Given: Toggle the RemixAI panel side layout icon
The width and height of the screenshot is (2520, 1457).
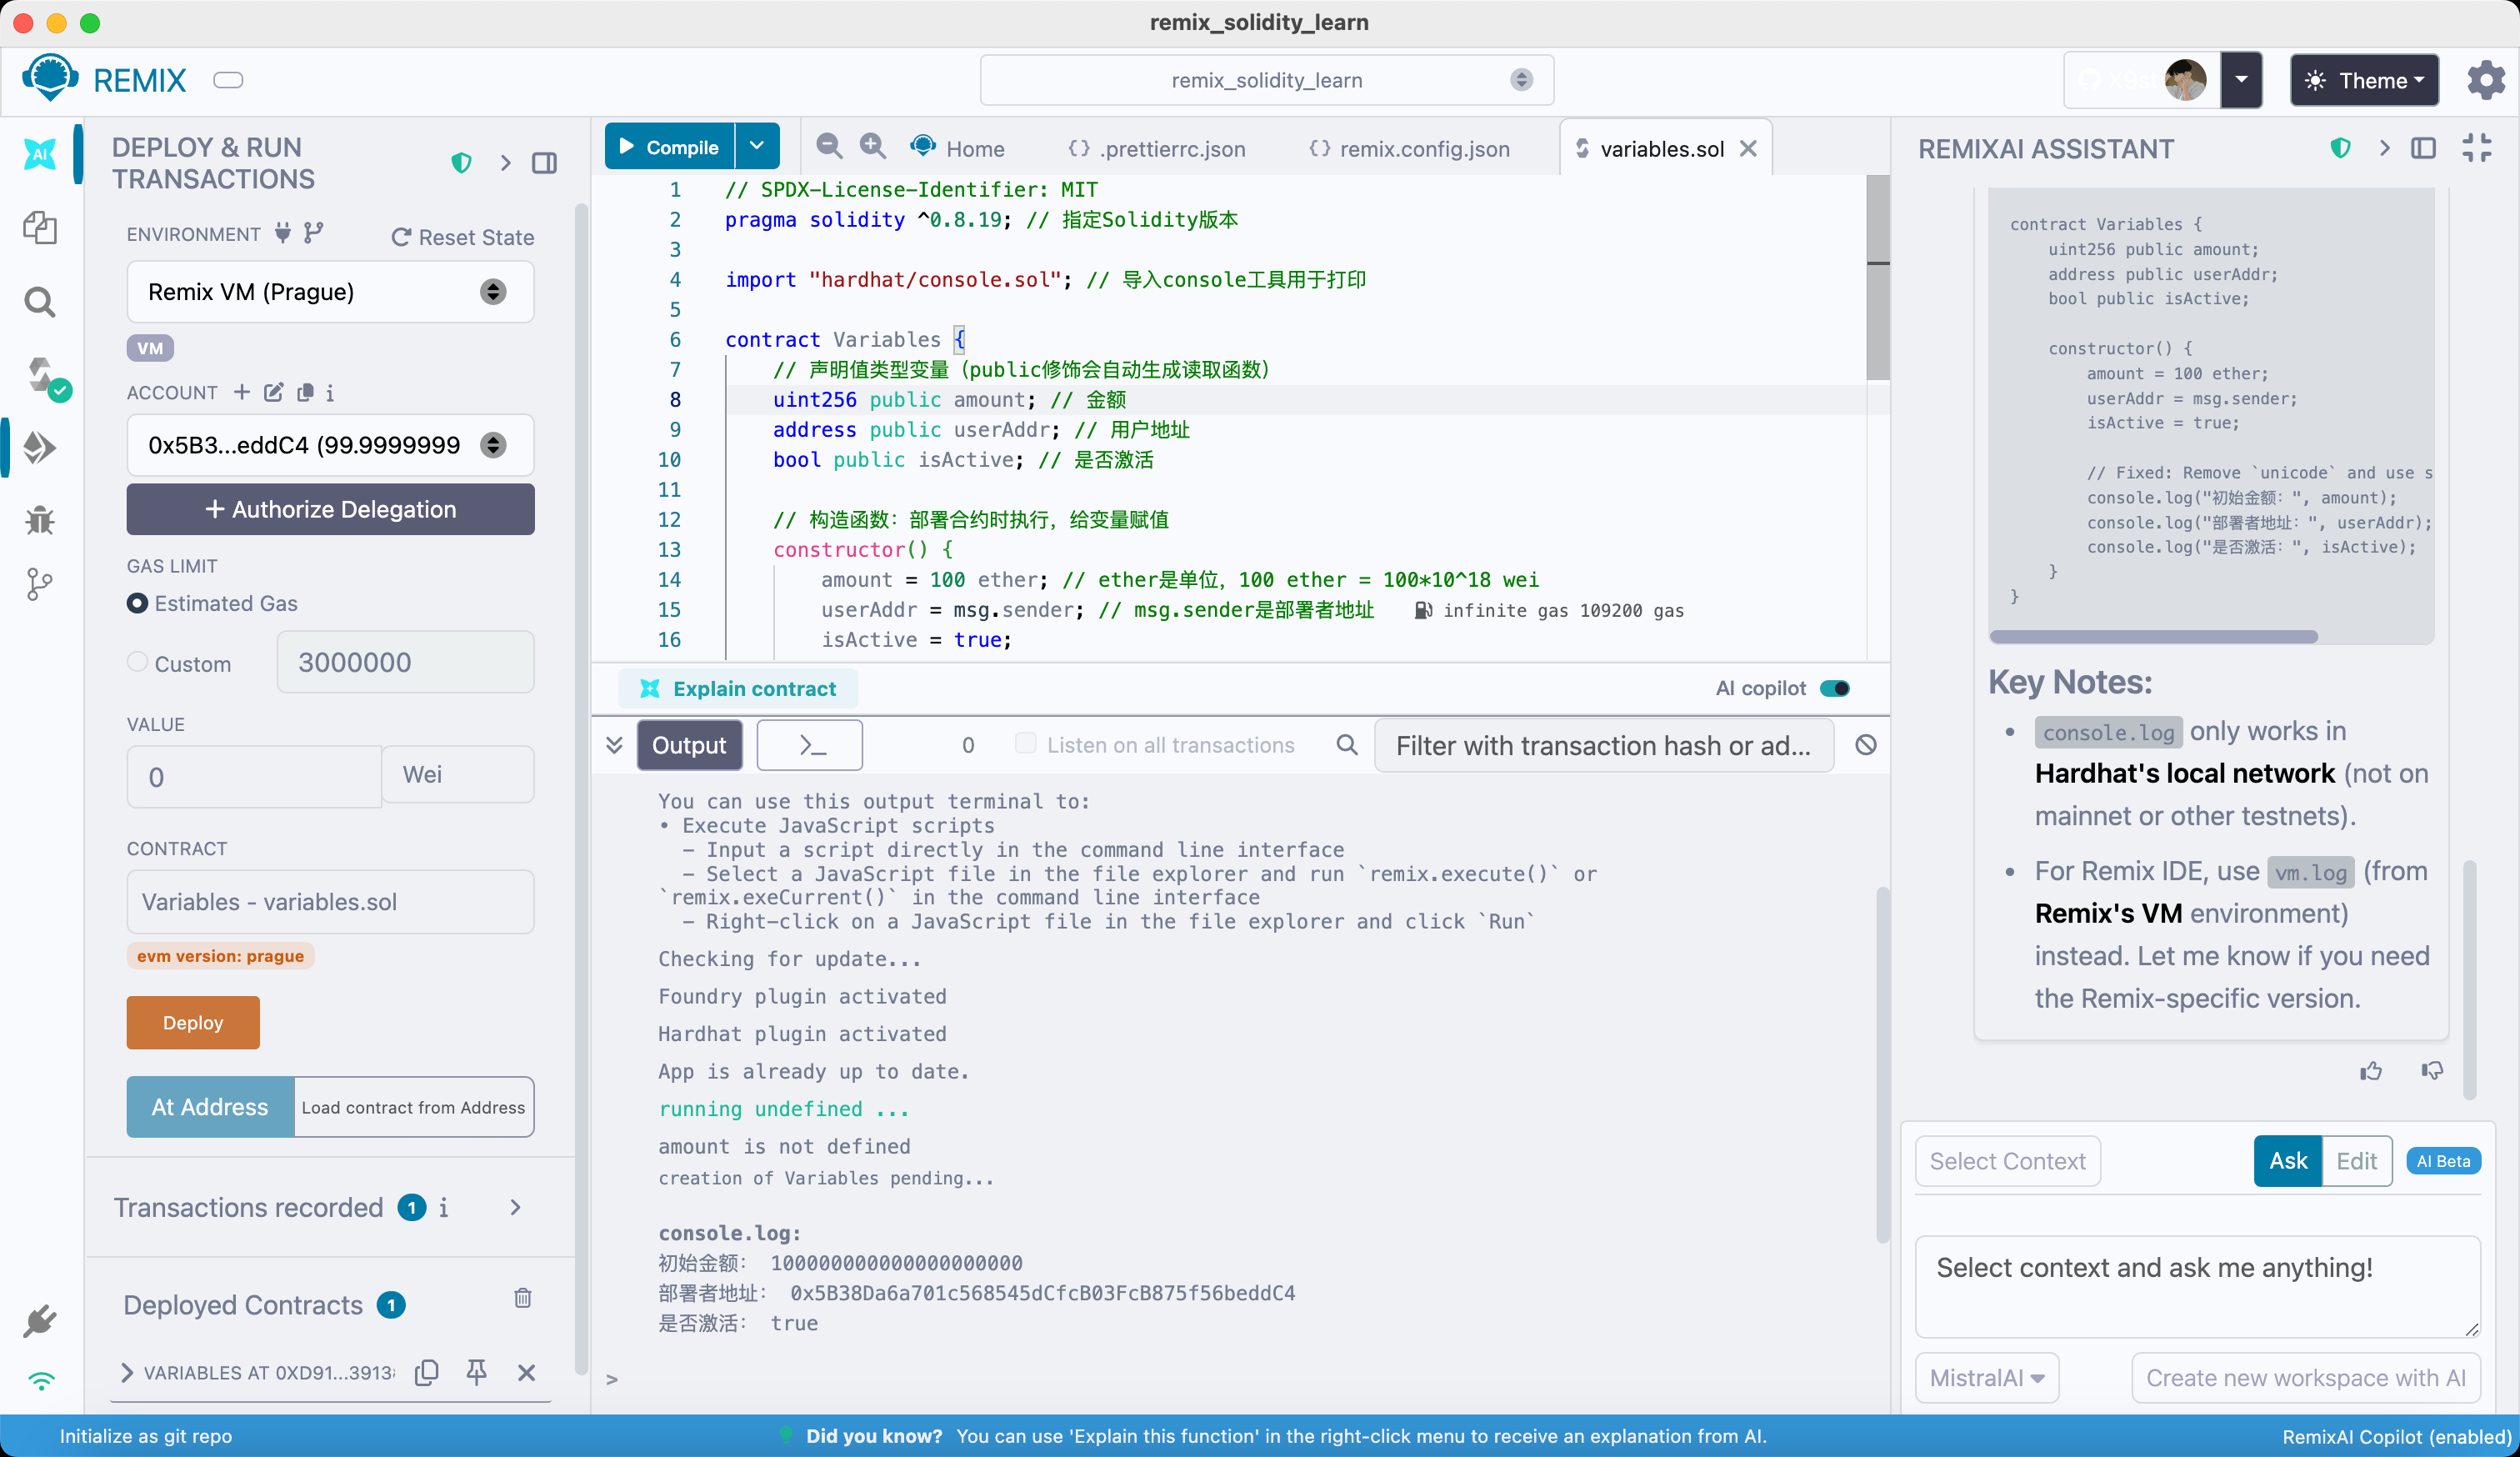Looking at the screenshot, I should [x=2424, y=148].
